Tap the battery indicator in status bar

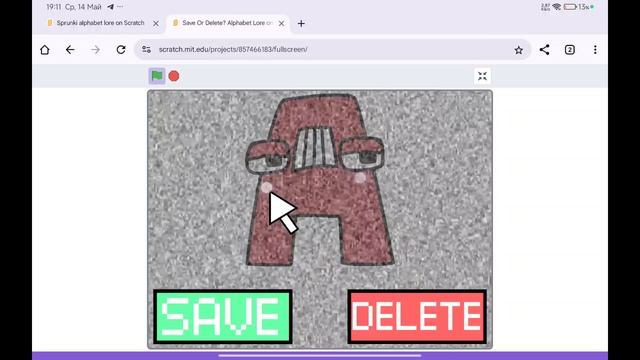(x=570, y=7)
